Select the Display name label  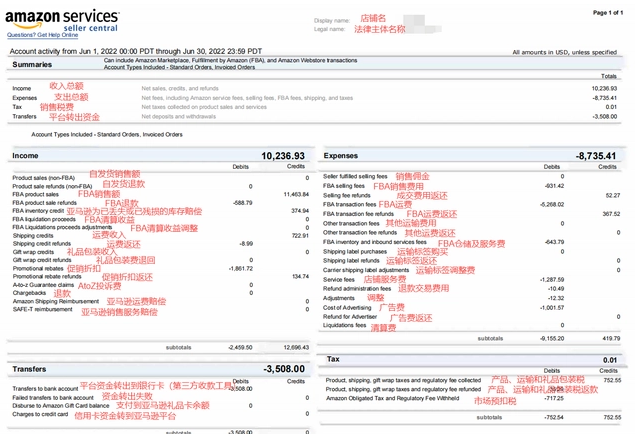click(x=331, y=21)
